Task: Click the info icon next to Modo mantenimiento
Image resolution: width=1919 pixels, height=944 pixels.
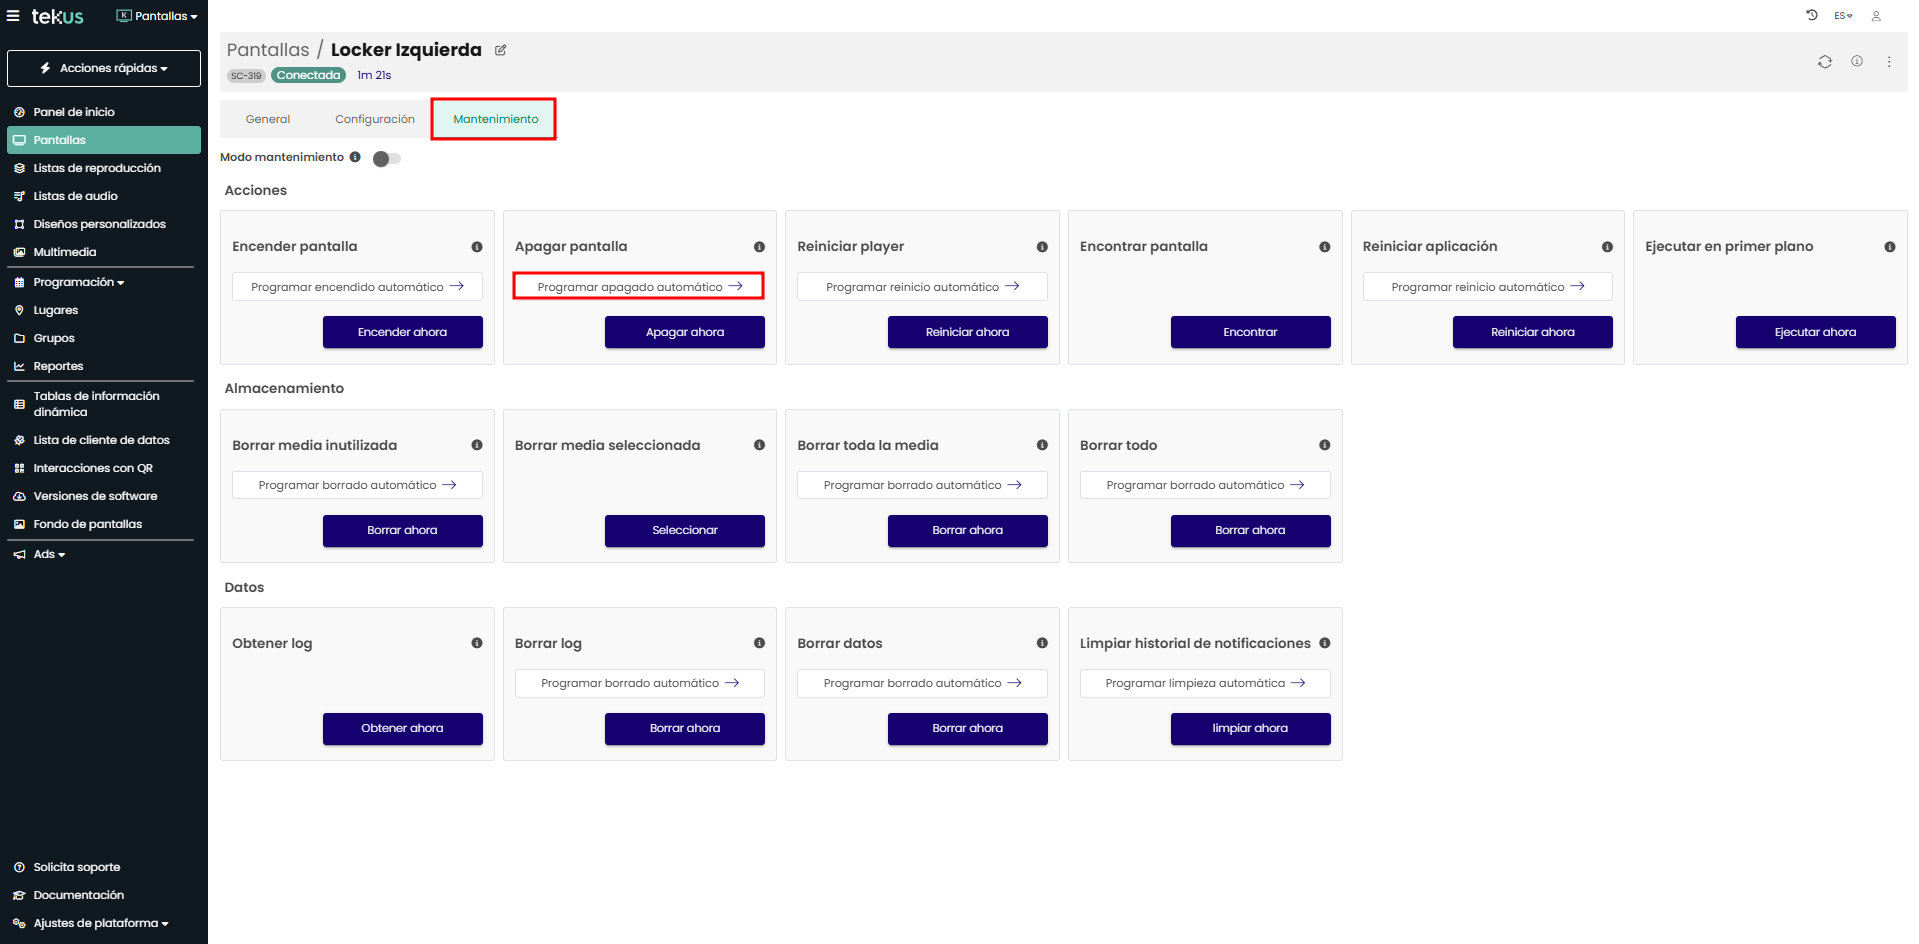Action: tap(355, 157)
